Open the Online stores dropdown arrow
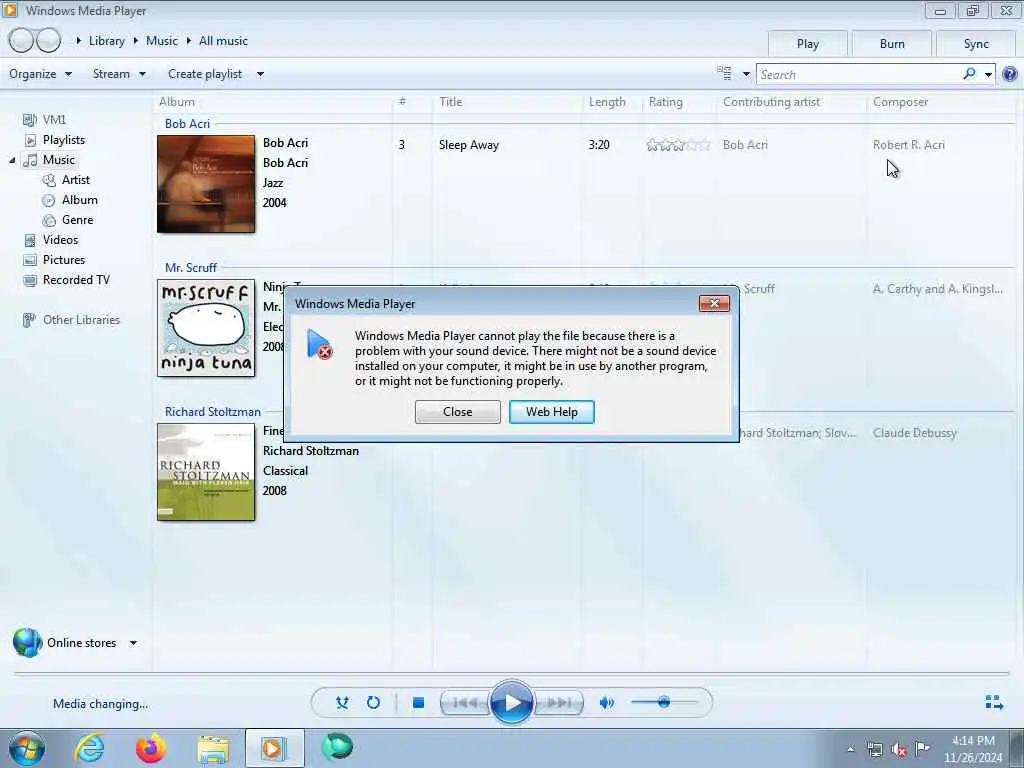This screenshot has width=1024, height=768. [133, 643]
